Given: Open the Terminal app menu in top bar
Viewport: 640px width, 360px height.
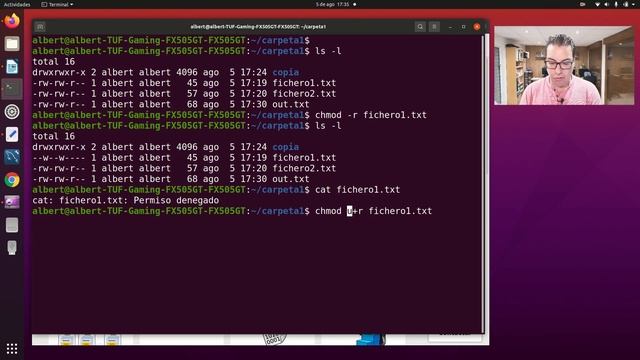Looking at the screenshot, I should tap(57, 4).
